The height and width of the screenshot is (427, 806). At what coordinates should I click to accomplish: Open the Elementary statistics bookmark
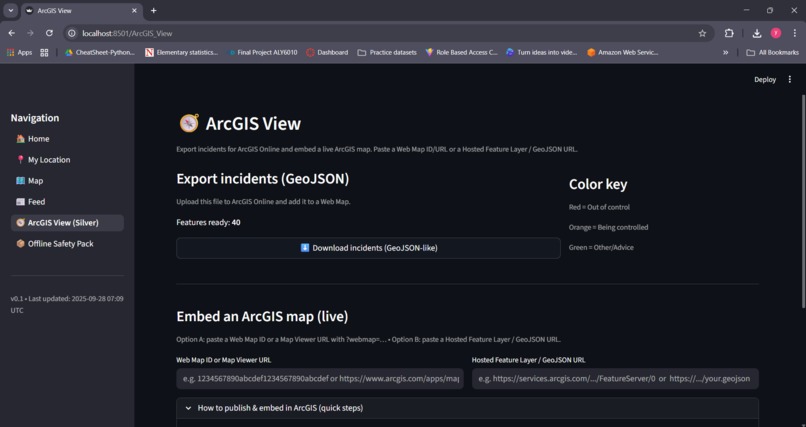pyautogui.click(x=181, y=52)
